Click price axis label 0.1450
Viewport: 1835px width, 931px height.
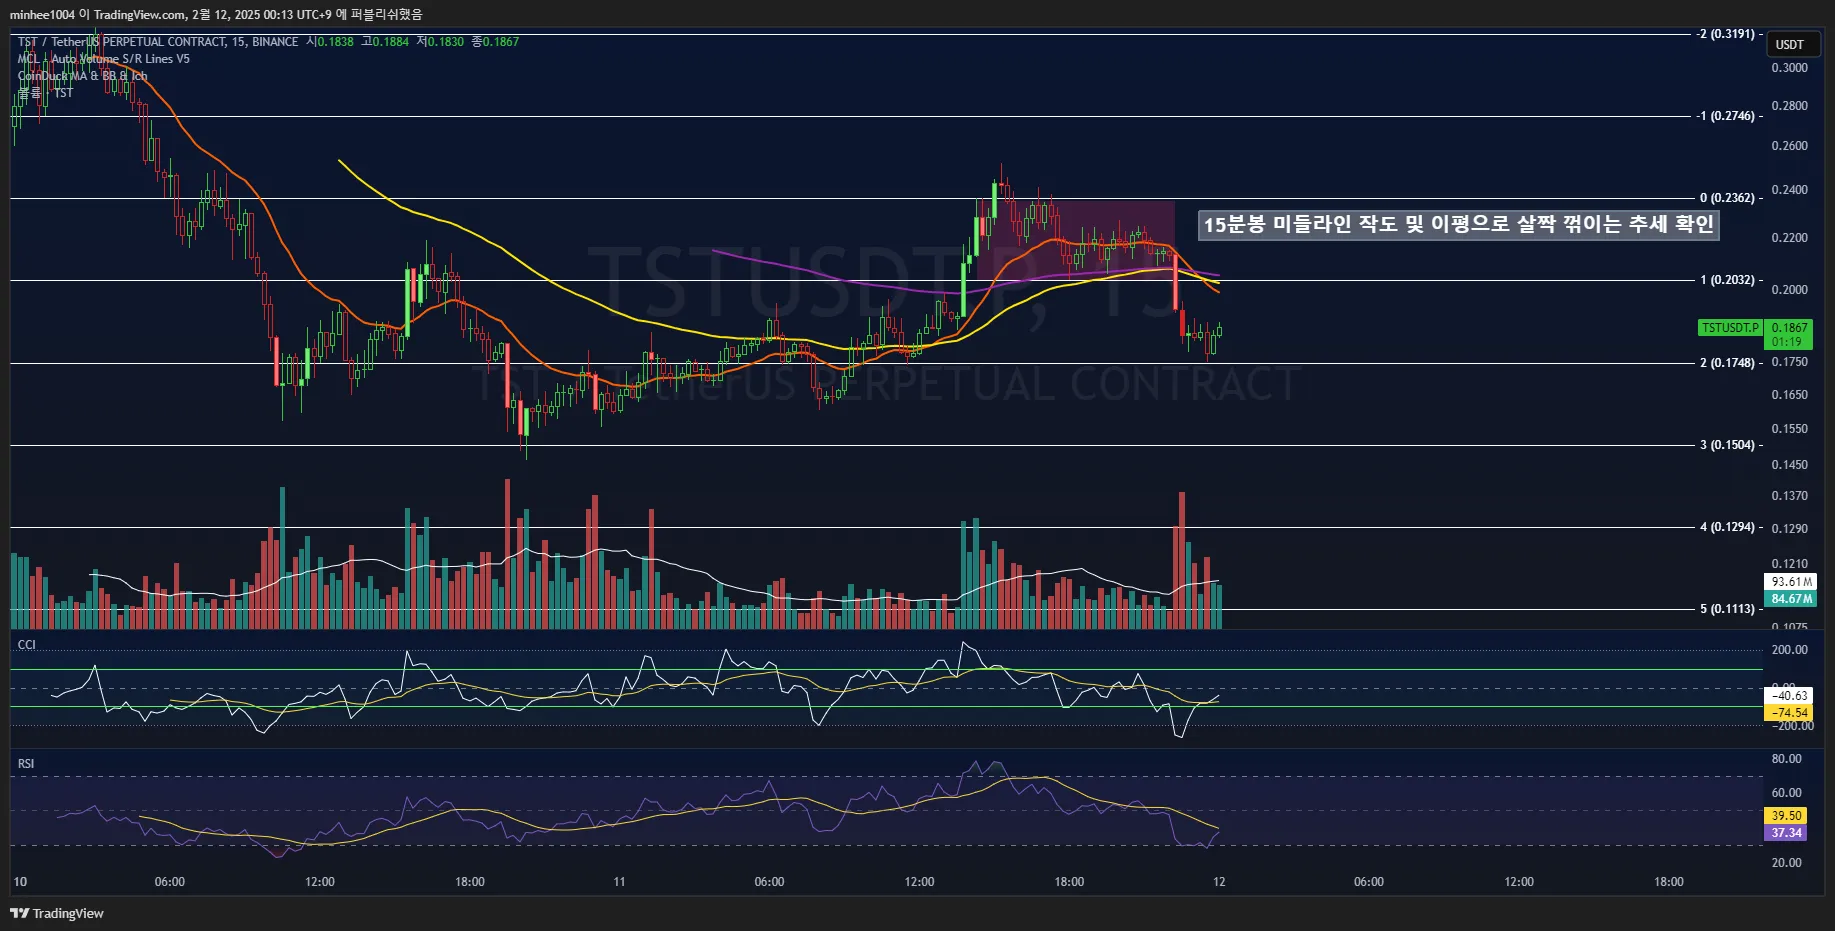pyautogui.click(x=1790, y=465)
